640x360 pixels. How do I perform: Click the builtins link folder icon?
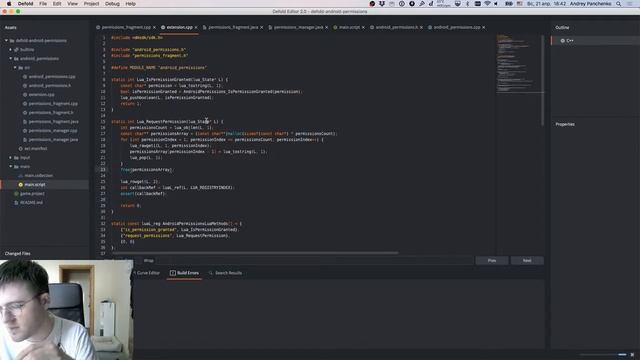(x=16, y=50)
